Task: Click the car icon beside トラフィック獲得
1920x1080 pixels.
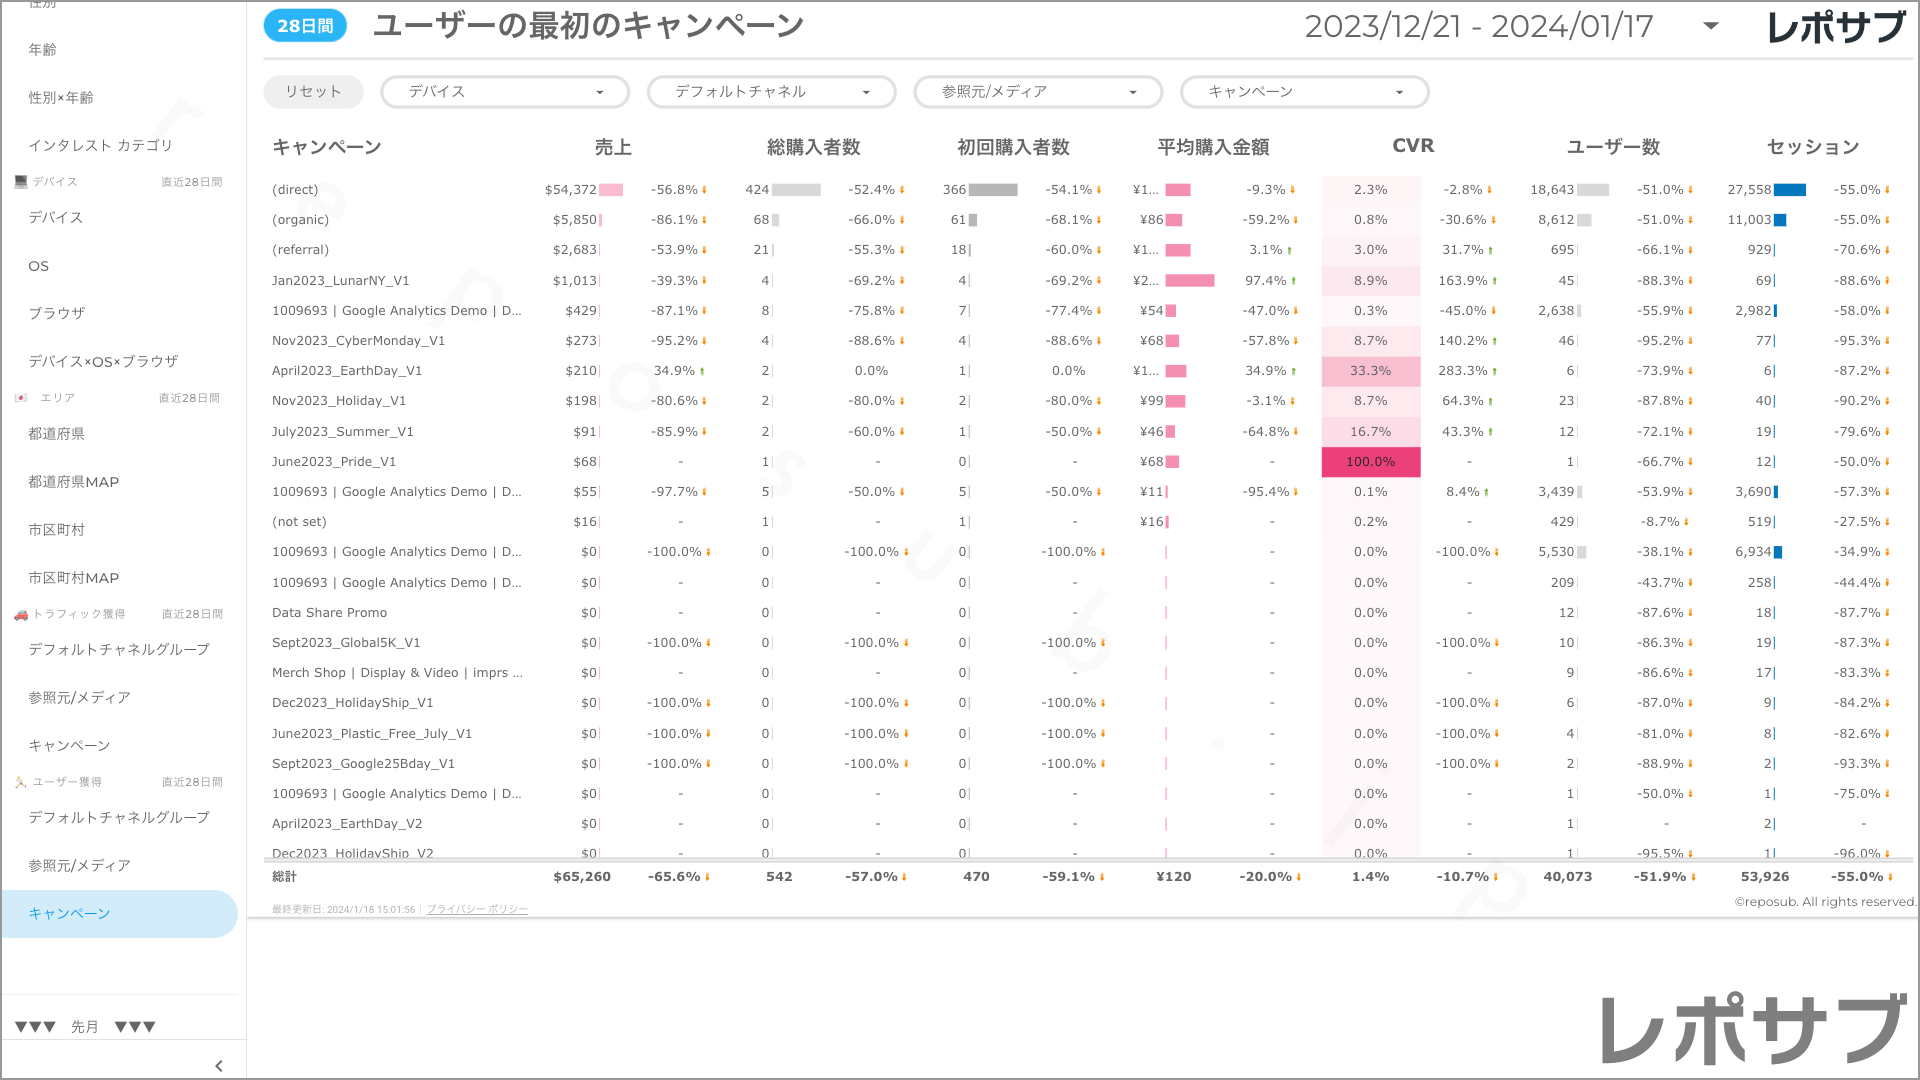Action: (x=21, y=614)
